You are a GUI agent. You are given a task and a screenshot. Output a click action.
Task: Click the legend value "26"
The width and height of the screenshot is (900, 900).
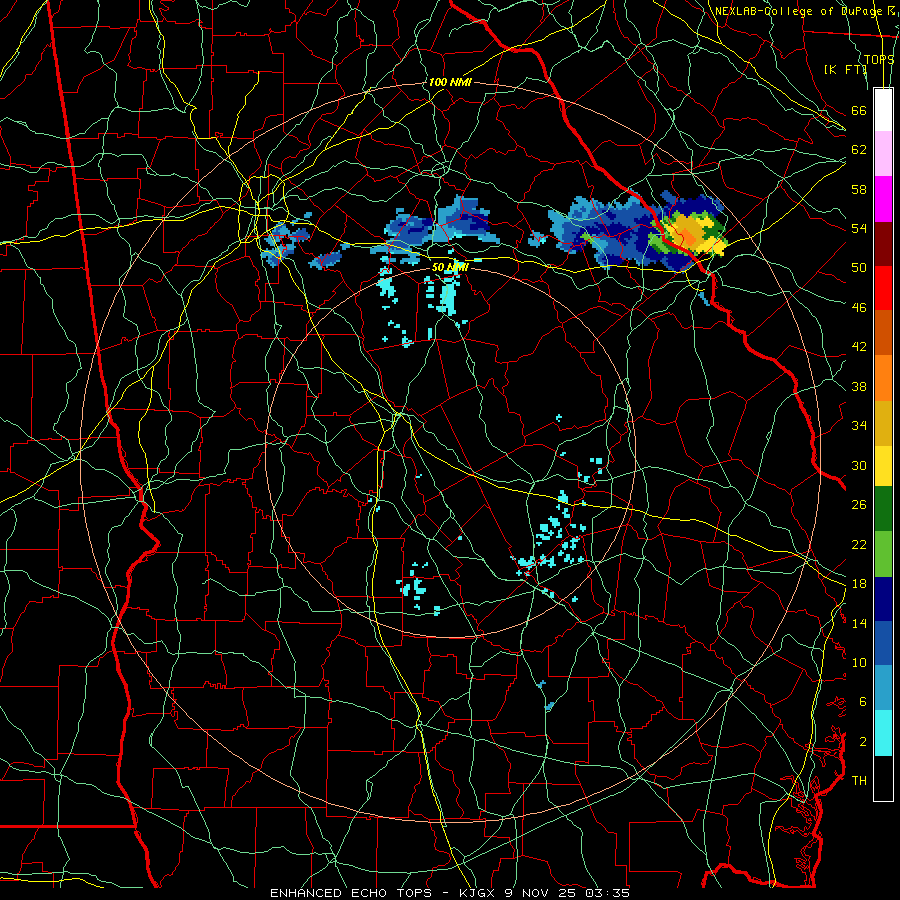coord(859,505)
